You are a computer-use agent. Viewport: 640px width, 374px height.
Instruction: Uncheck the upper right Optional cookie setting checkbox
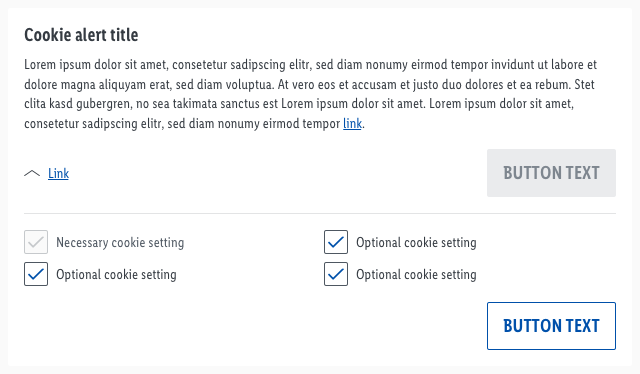click(x=336, y=242)
